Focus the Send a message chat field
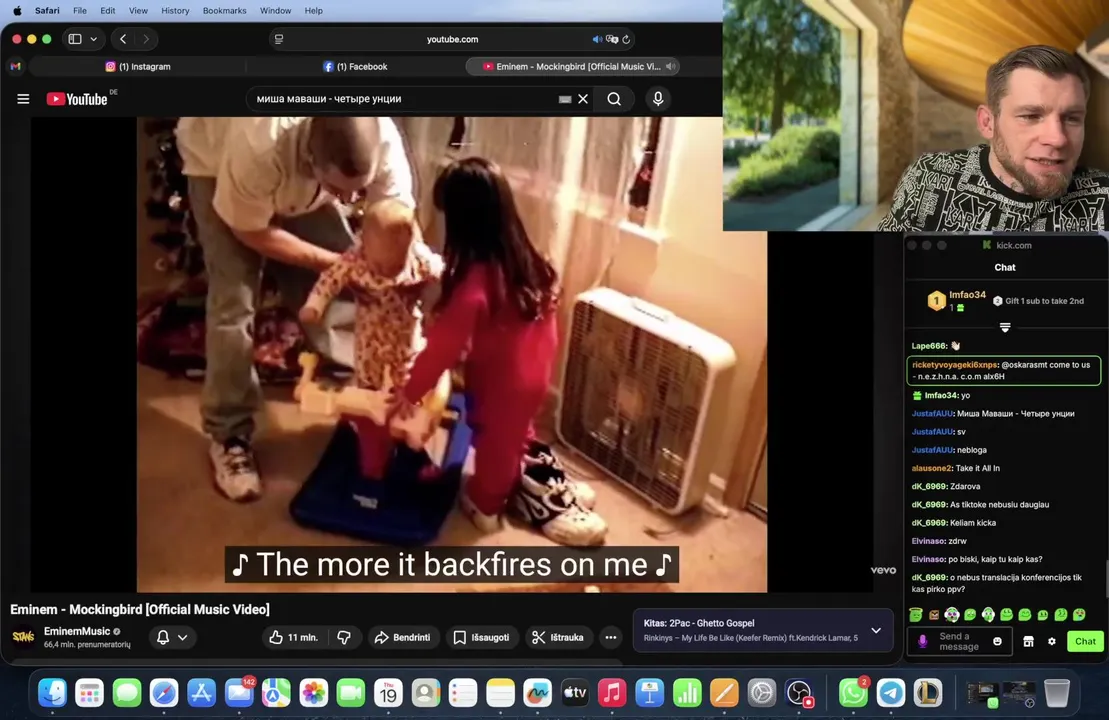The width and height of the screenshot is (1109, 720). point(959,641)
